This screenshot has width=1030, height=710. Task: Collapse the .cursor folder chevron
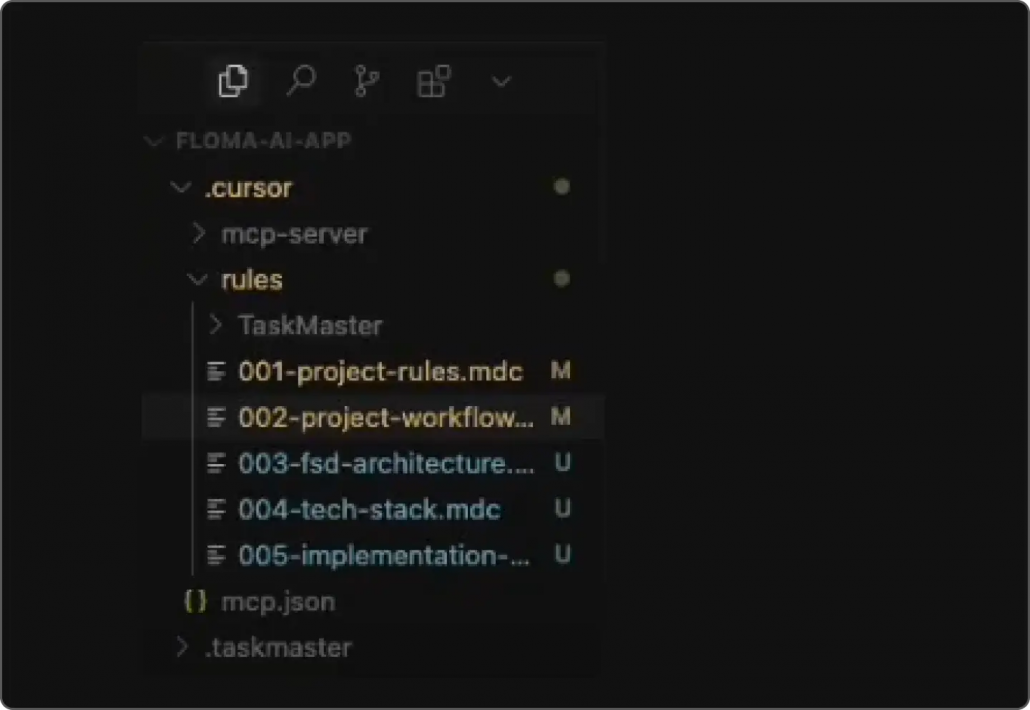click(x=181, y=188)
